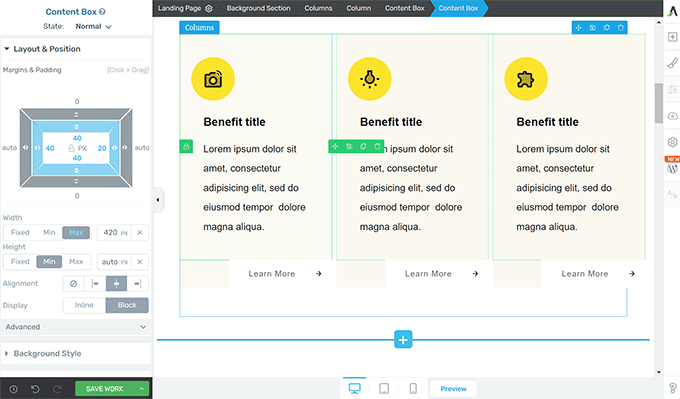Set Height mode to Max
Image resolution: width=680 pixels, height=399 pixels.
(x=76, y=262)
